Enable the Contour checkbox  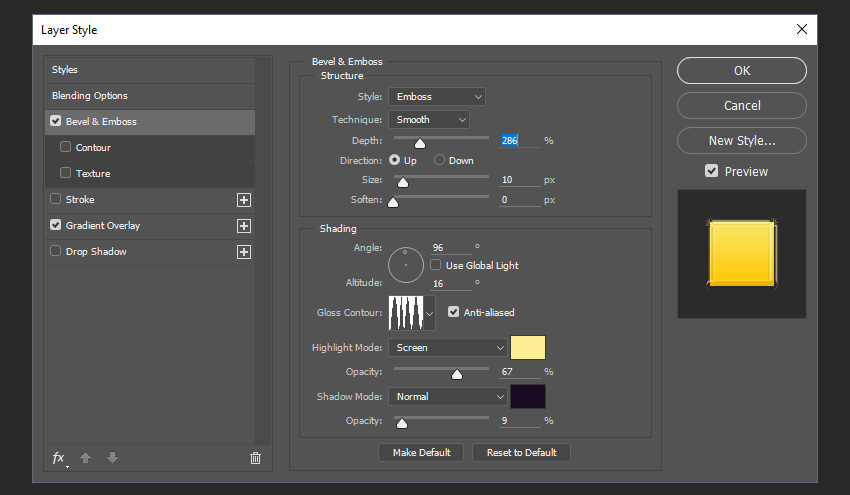(66, 147)
